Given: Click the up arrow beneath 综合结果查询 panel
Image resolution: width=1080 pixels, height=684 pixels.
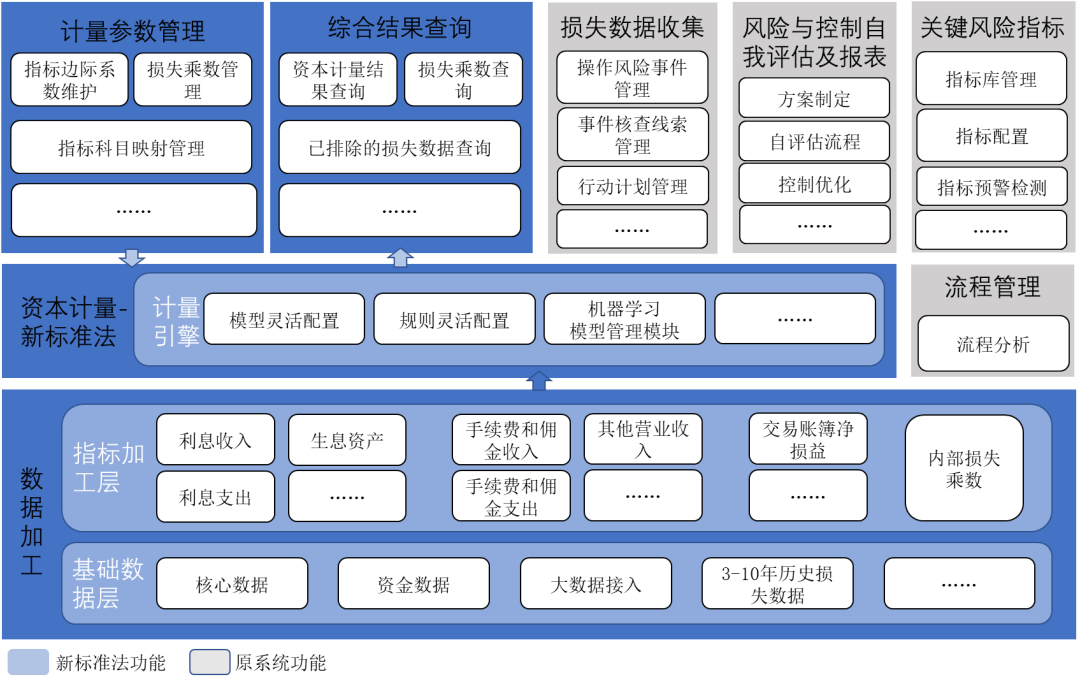Looking at the screenshot, I should [x=399, y=258].
